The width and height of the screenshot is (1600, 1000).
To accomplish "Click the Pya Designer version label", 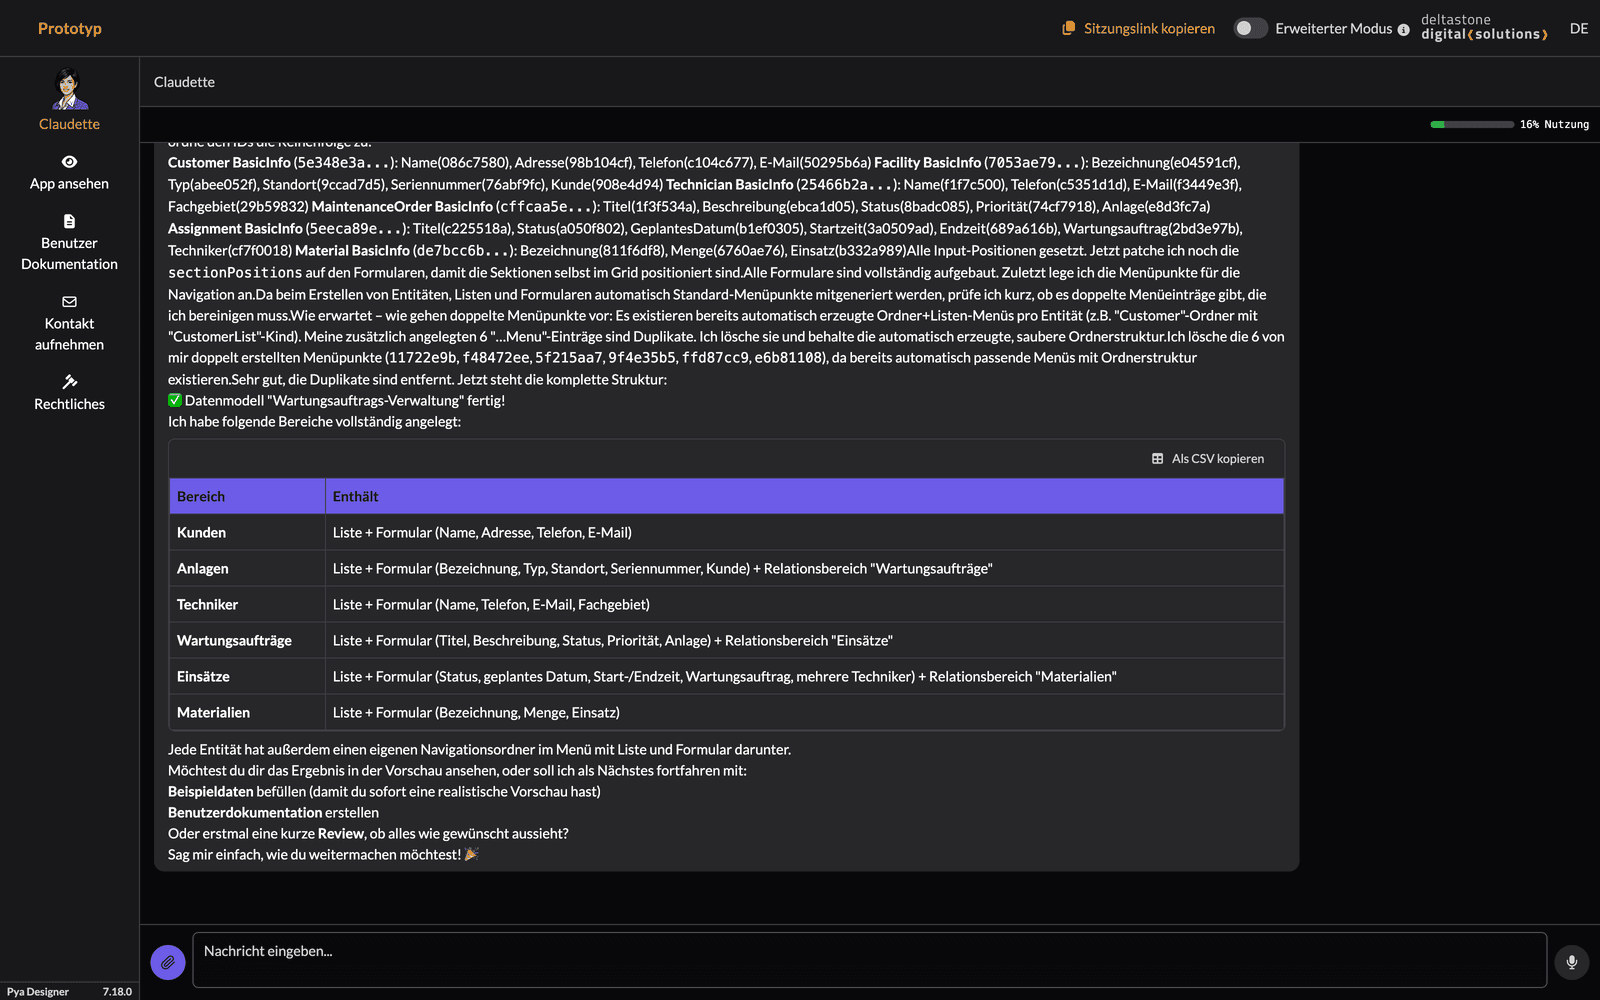I will (69, 992).
